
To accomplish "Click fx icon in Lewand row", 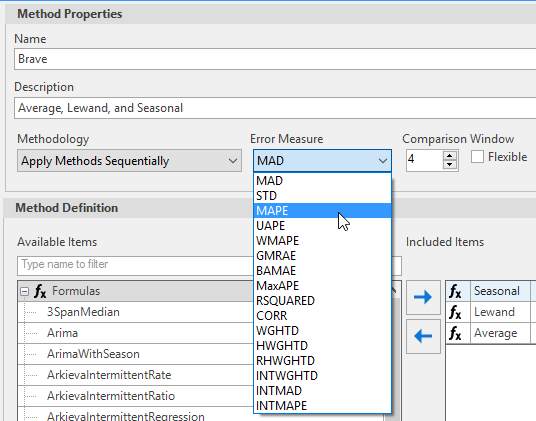I will point(455,312).
